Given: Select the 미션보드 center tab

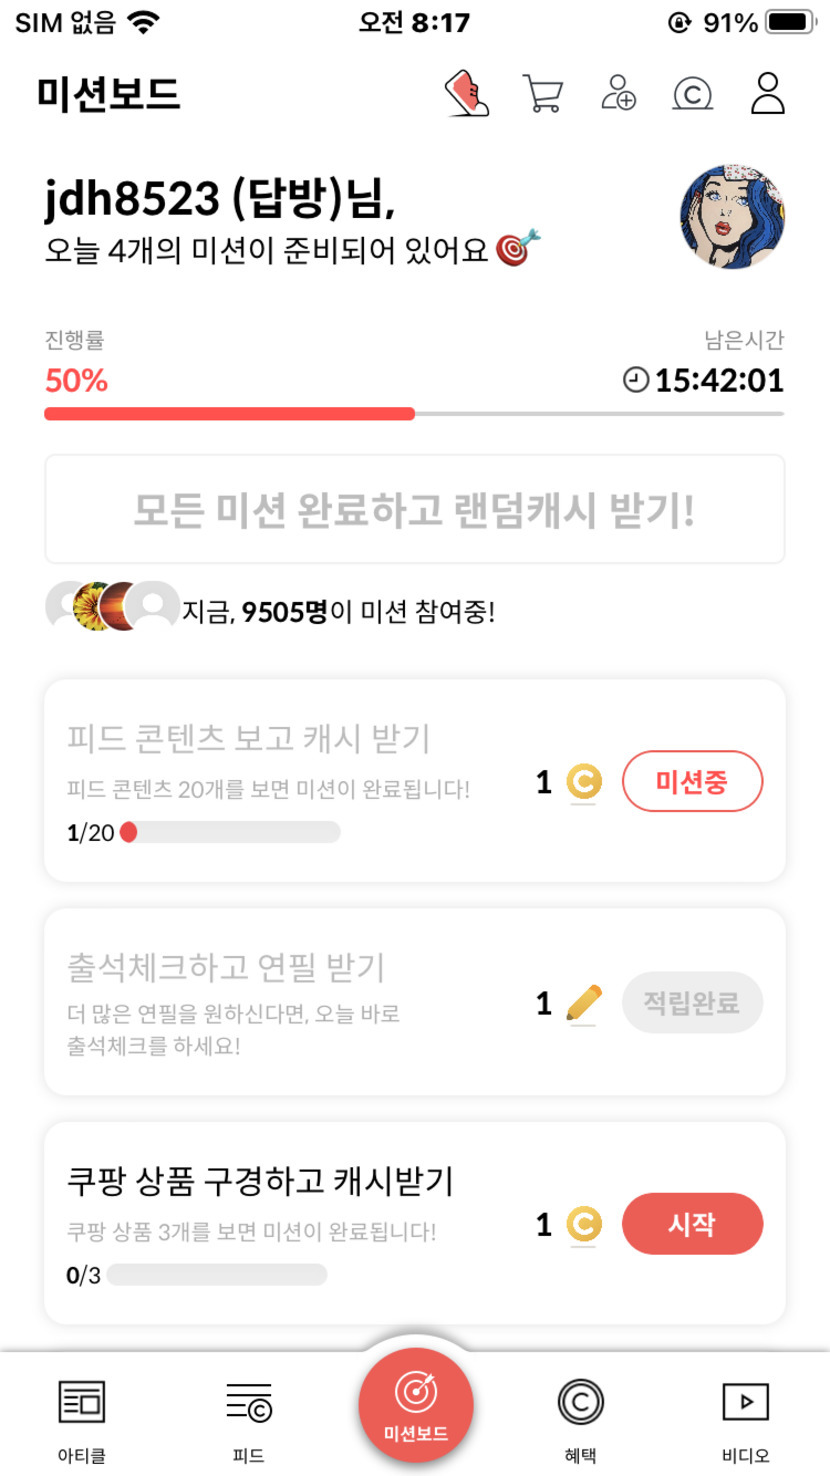Looking at the screenshot, I should coord(416,1405).
